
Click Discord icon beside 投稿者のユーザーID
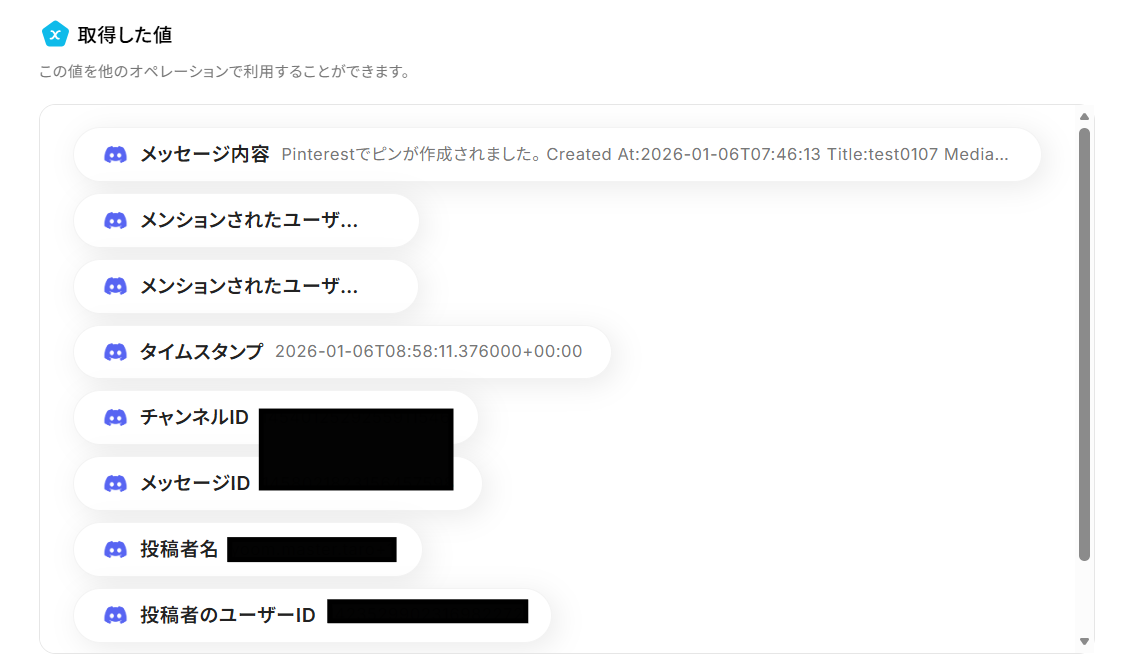115,615
